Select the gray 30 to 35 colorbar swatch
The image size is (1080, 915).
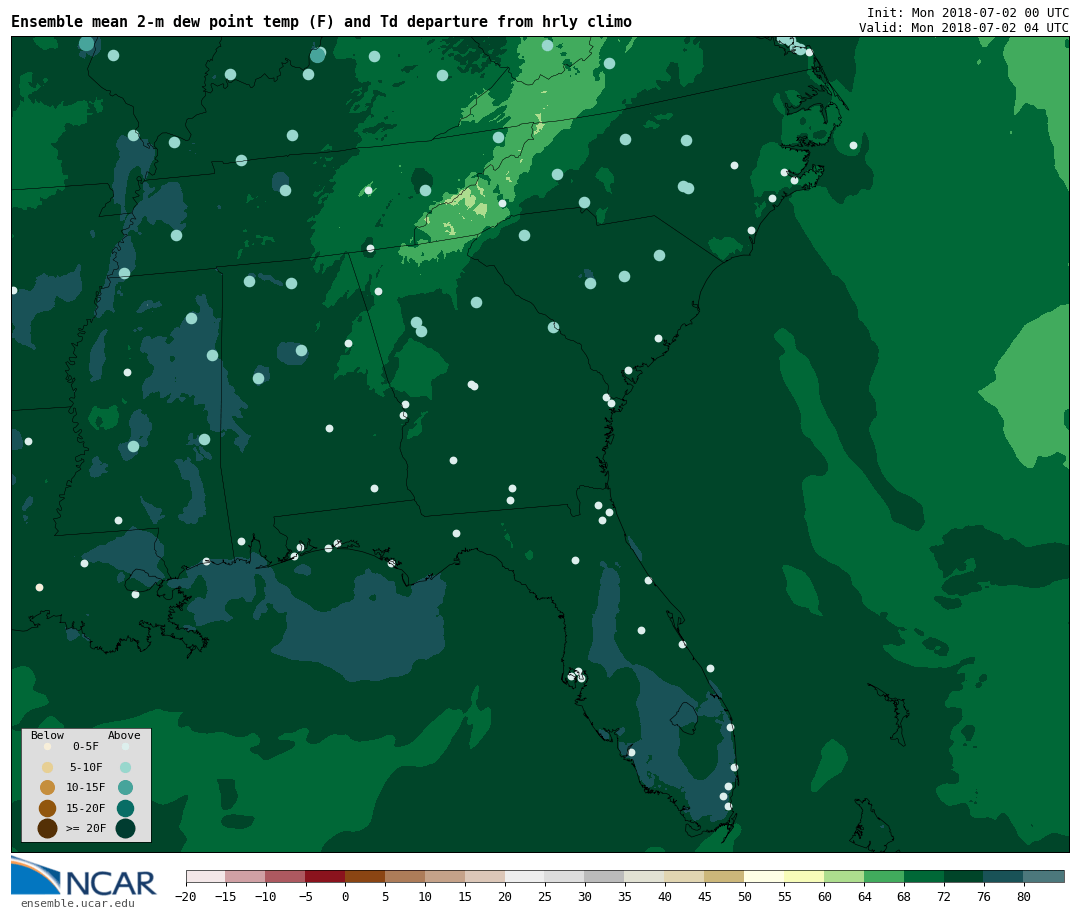[x=605, y=876]
